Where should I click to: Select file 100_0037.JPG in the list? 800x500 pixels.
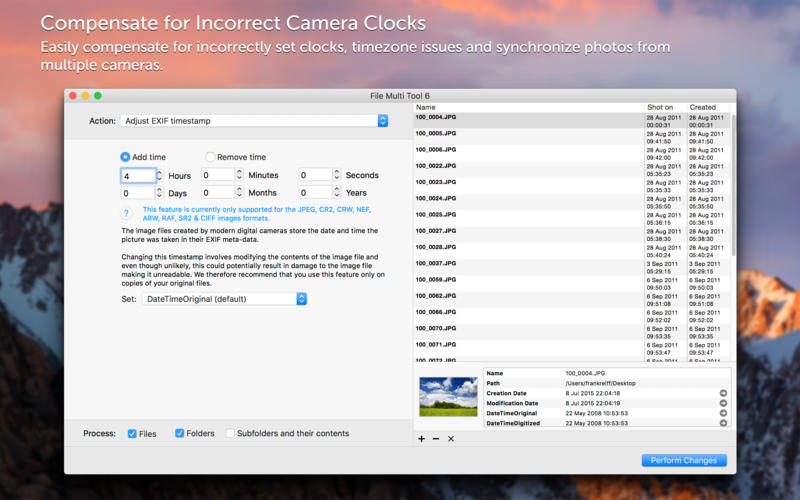(572, 267)
